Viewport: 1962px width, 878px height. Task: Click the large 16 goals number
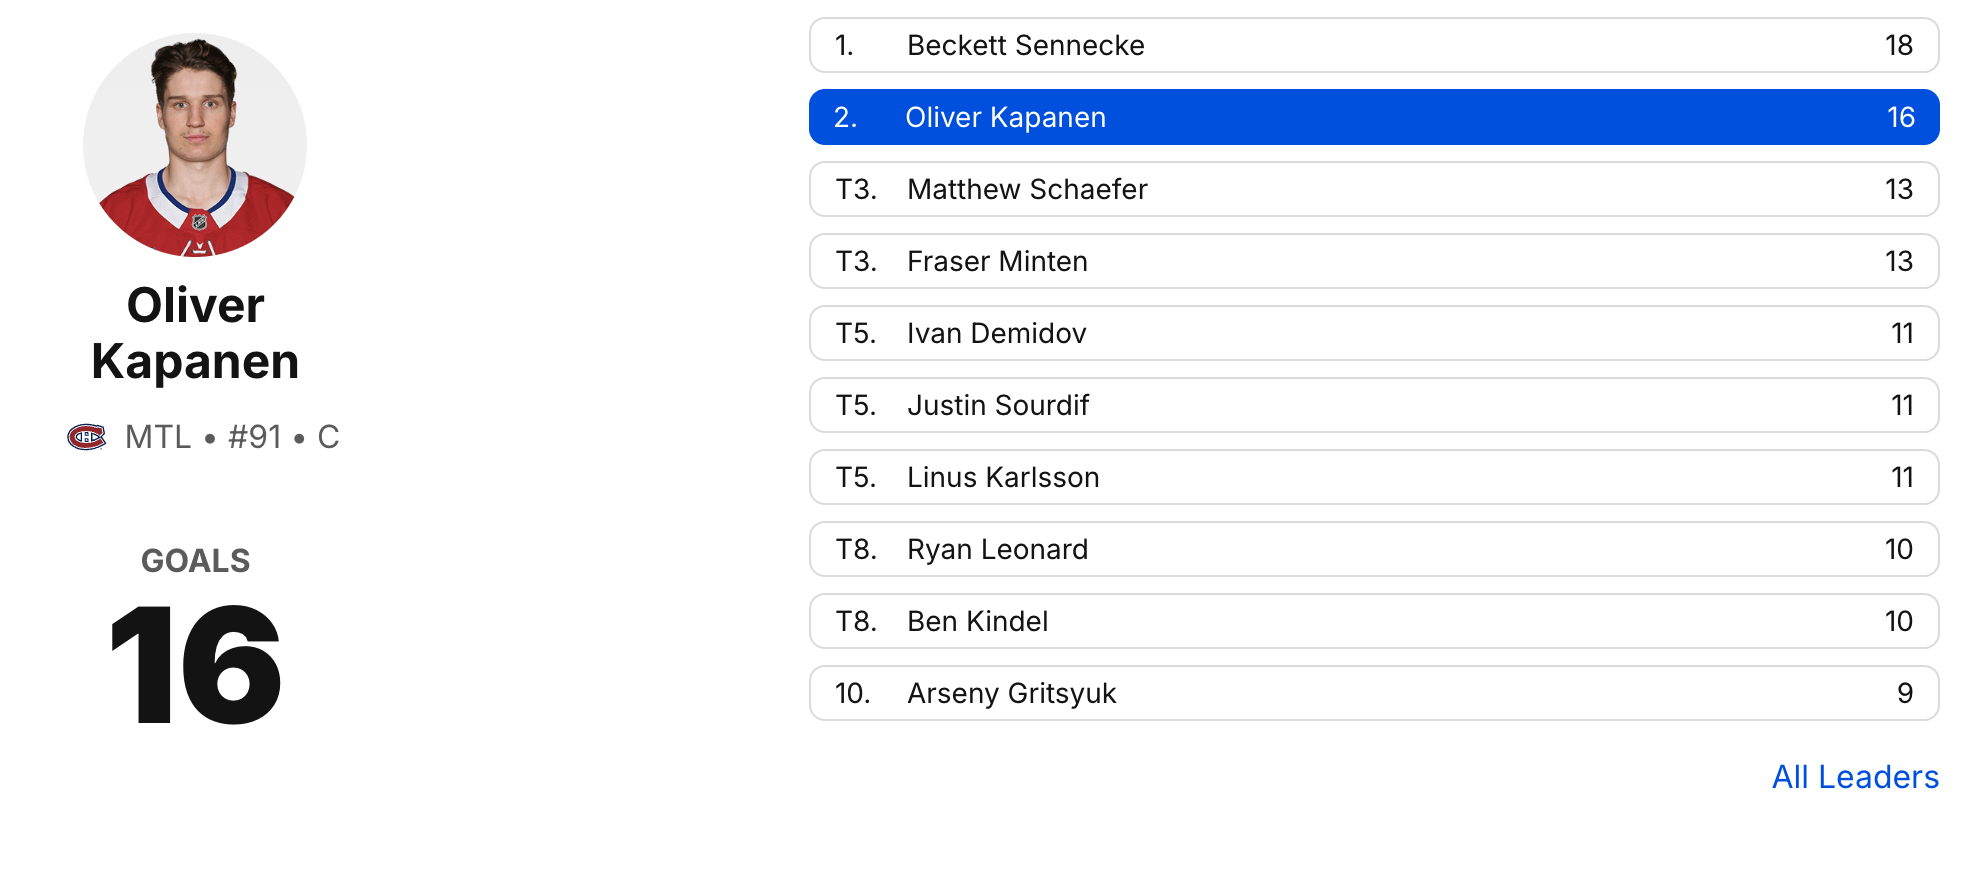click(195, 665)
